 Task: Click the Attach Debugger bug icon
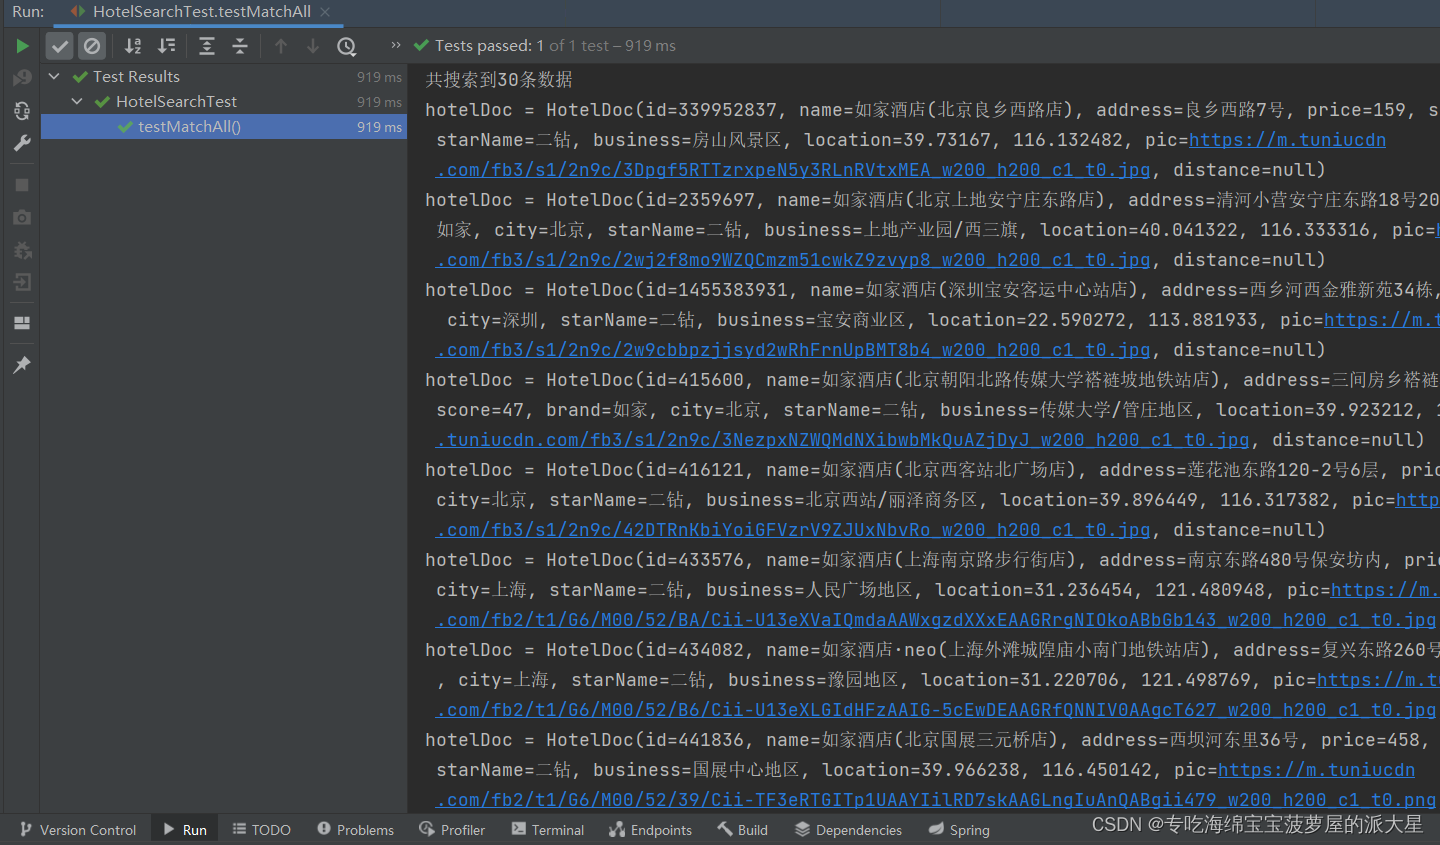coord(22,250)
